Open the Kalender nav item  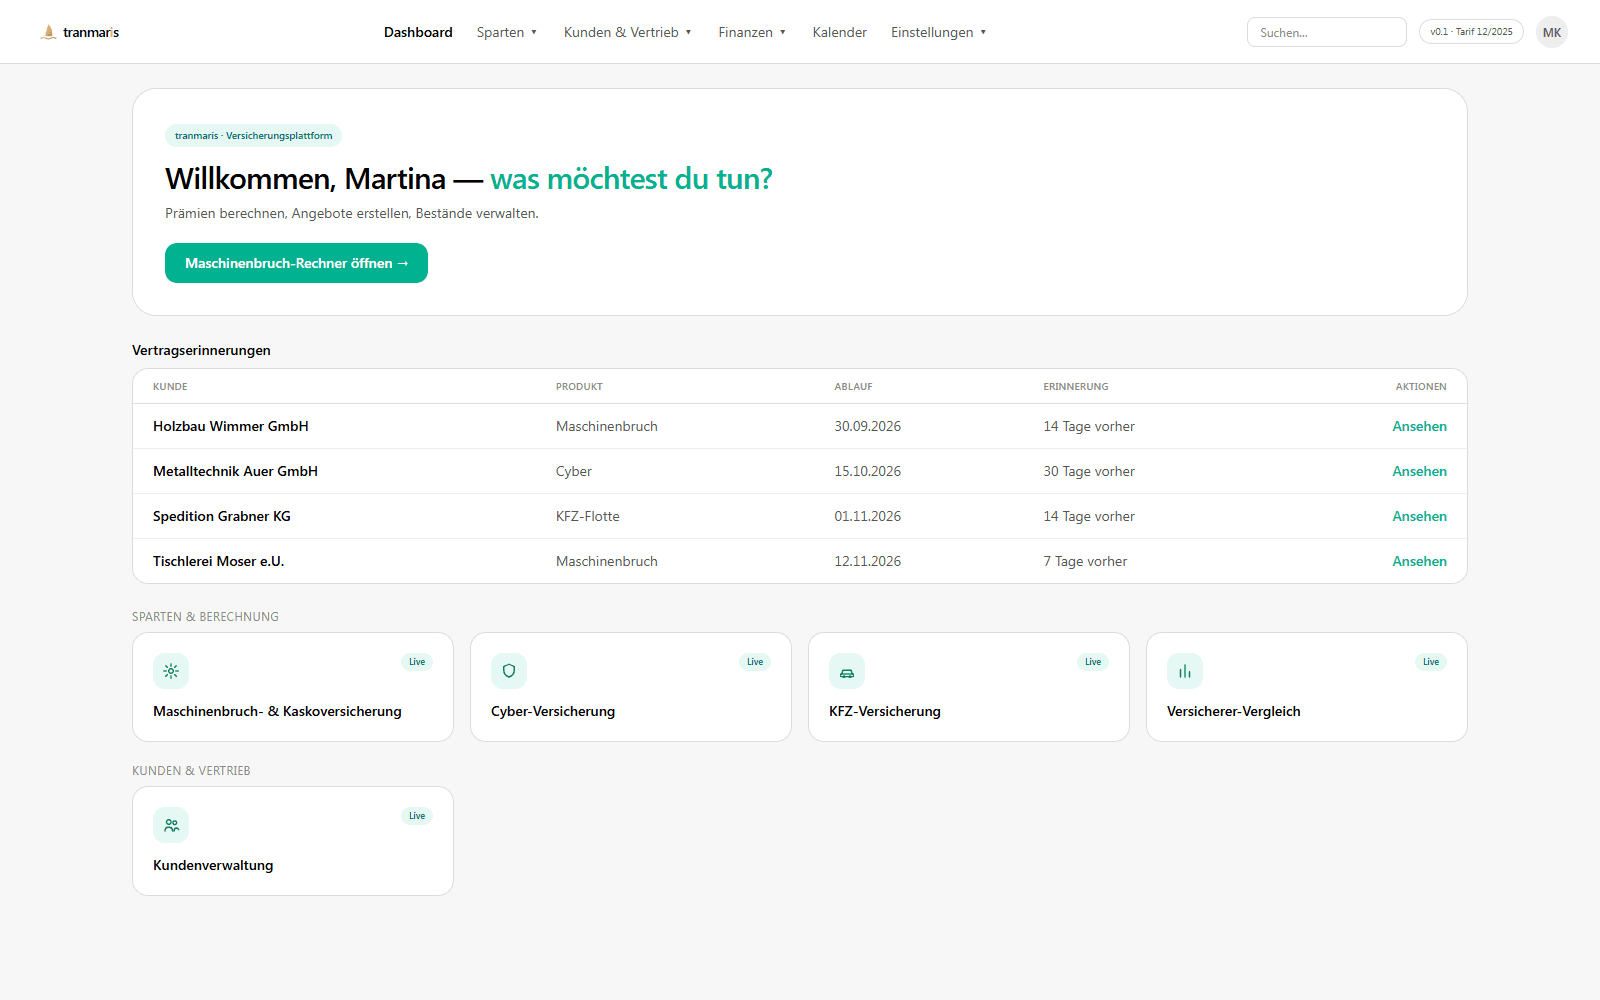839,32
